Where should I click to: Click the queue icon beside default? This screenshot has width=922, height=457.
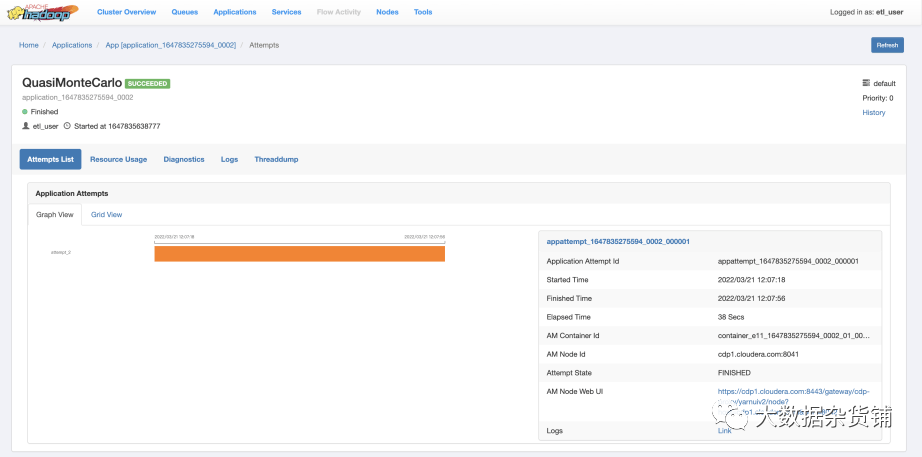click(x=866, y=83)
